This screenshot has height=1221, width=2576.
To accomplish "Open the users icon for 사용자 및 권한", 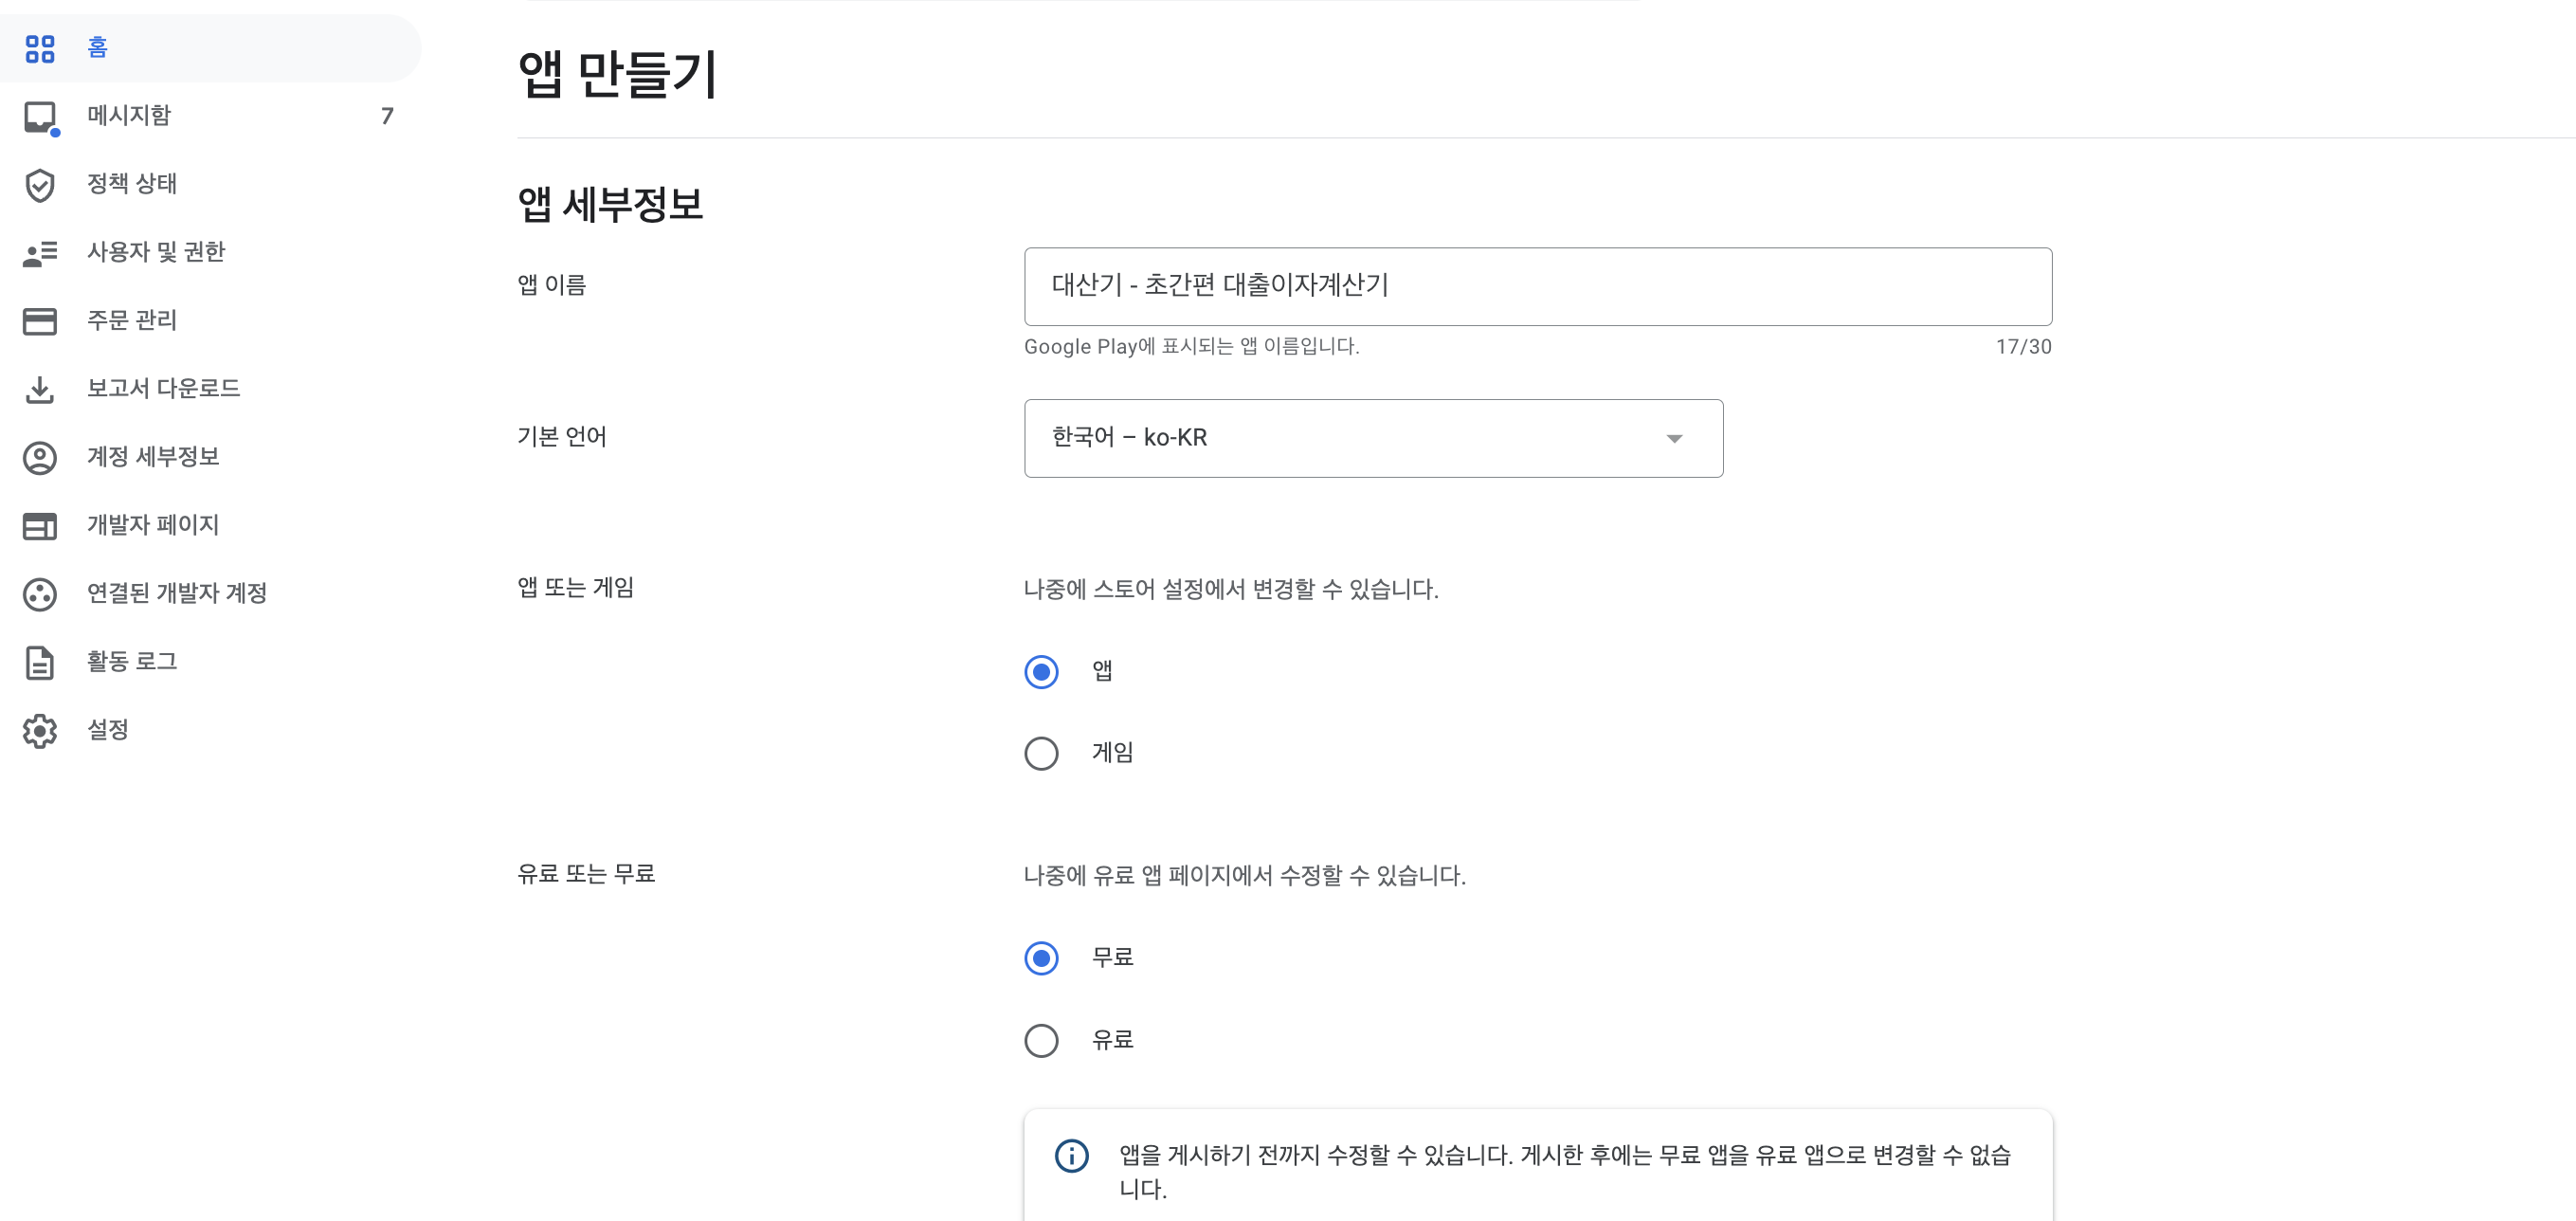I will pyautogui.click(x=40, y=253).
